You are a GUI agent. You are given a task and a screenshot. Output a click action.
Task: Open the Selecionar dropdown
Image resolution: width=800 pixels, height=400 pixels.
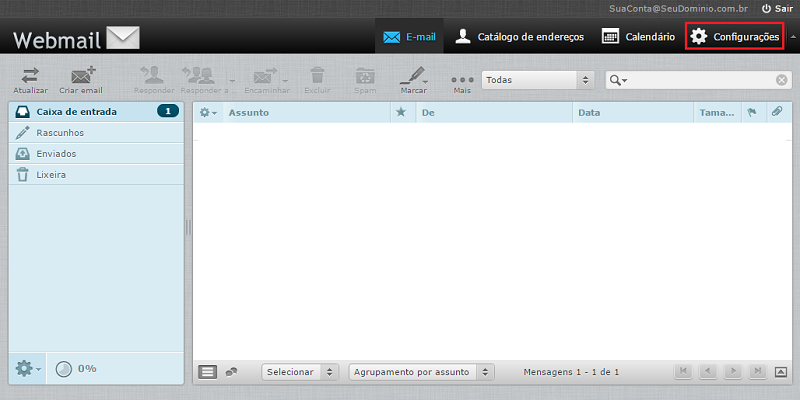(300, 372)
